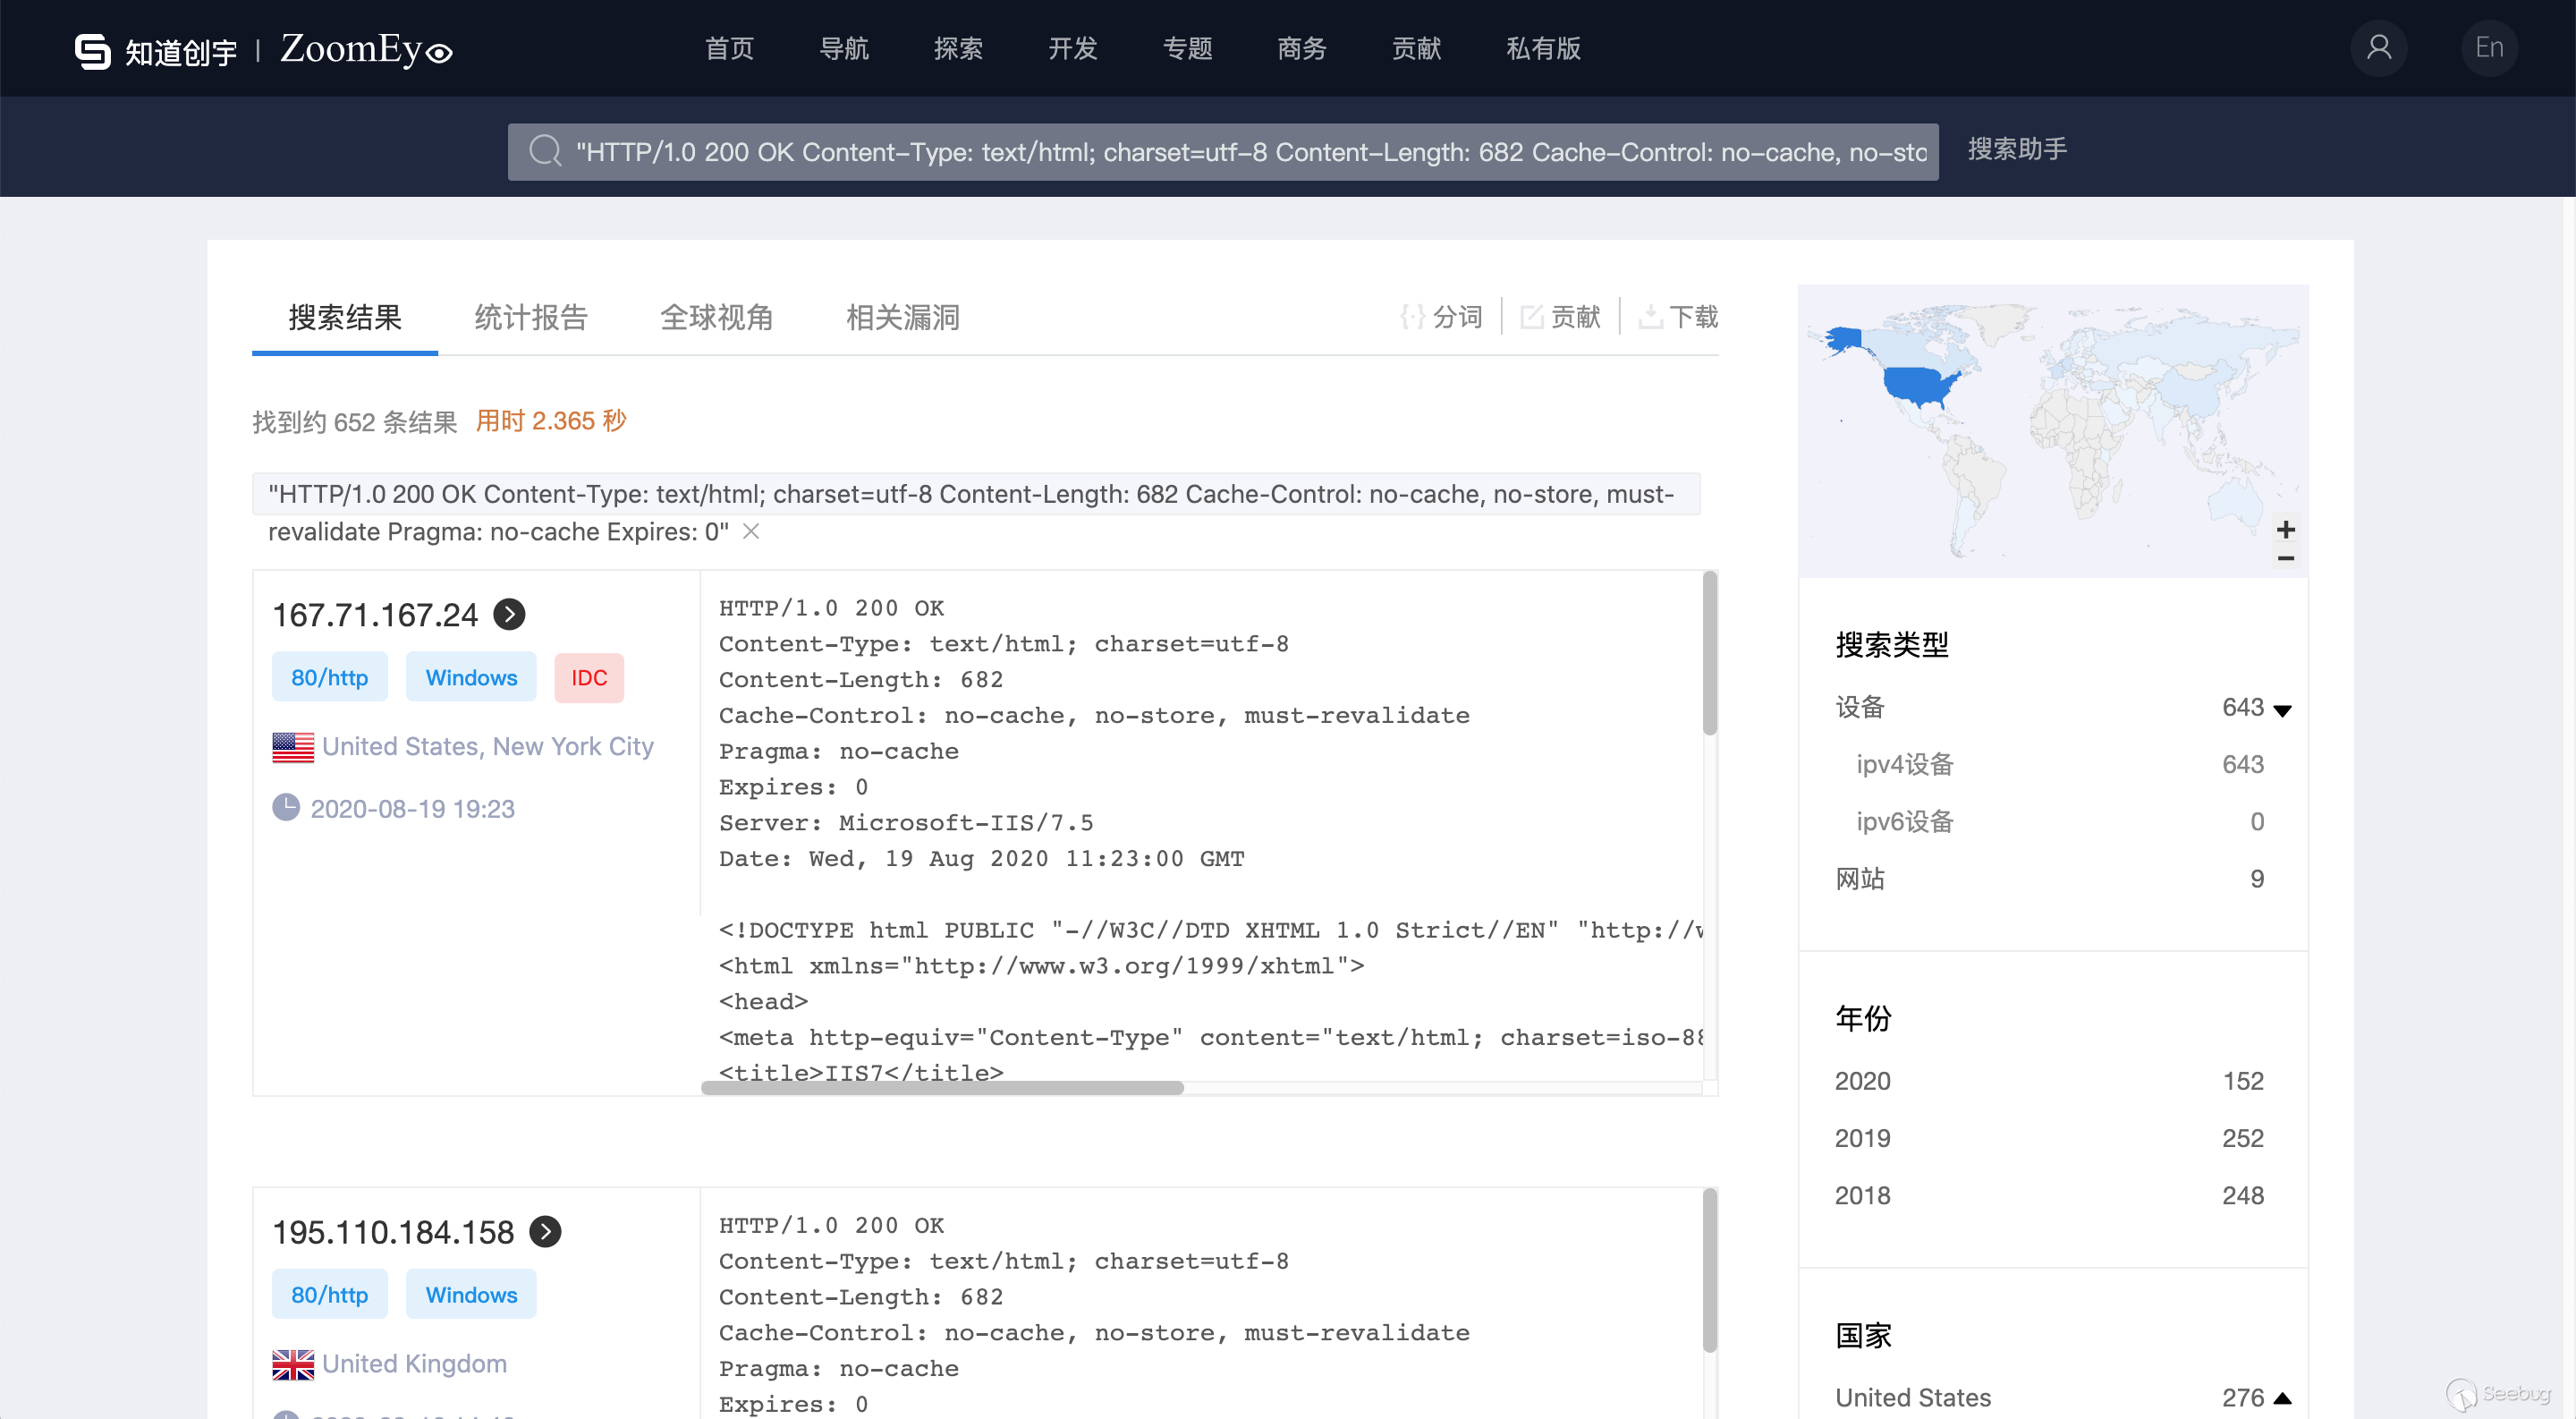Viewport: 2576px width, 1419px height.
Task: Switch language with the En button
Action: [2489, 48]
